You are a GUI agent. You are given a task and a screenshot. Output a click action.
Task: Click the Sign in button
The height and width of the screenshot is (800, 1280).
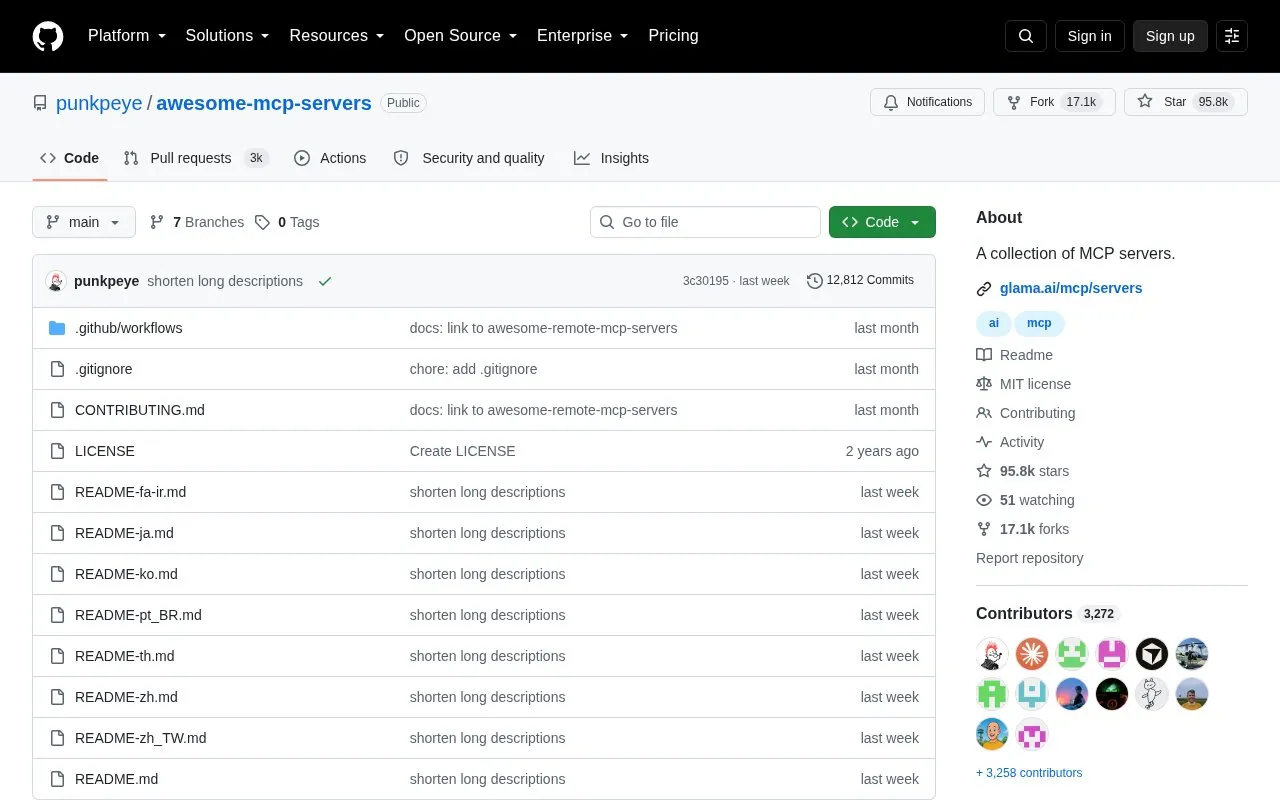click(x=1089, y=36)
